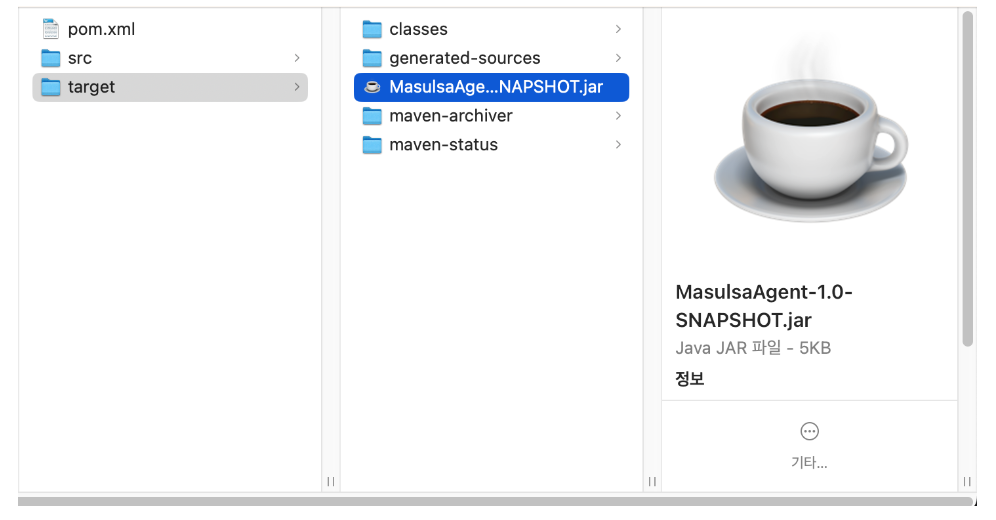Click the pom.xml document icon
996x520 pixels.
(50, 29)
